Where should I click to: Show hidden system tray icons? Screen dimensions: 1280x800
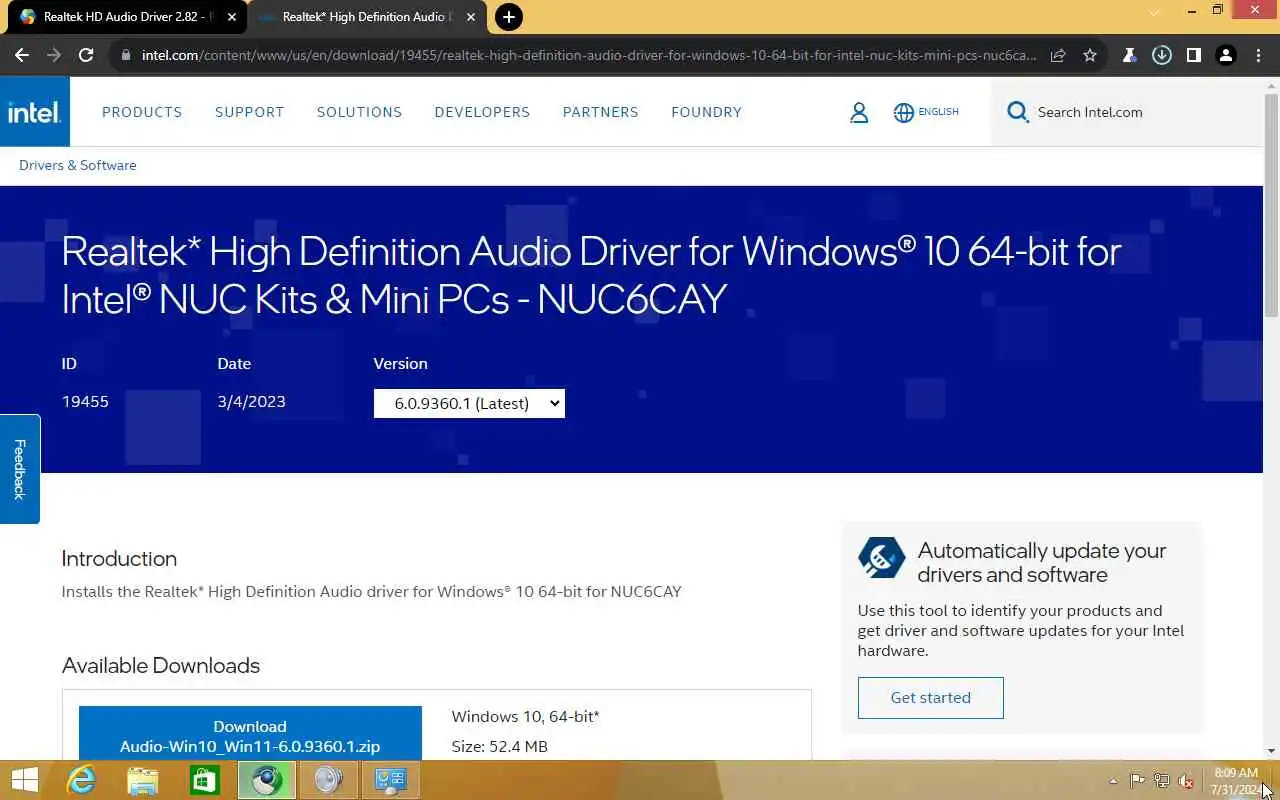point(1113,781)
